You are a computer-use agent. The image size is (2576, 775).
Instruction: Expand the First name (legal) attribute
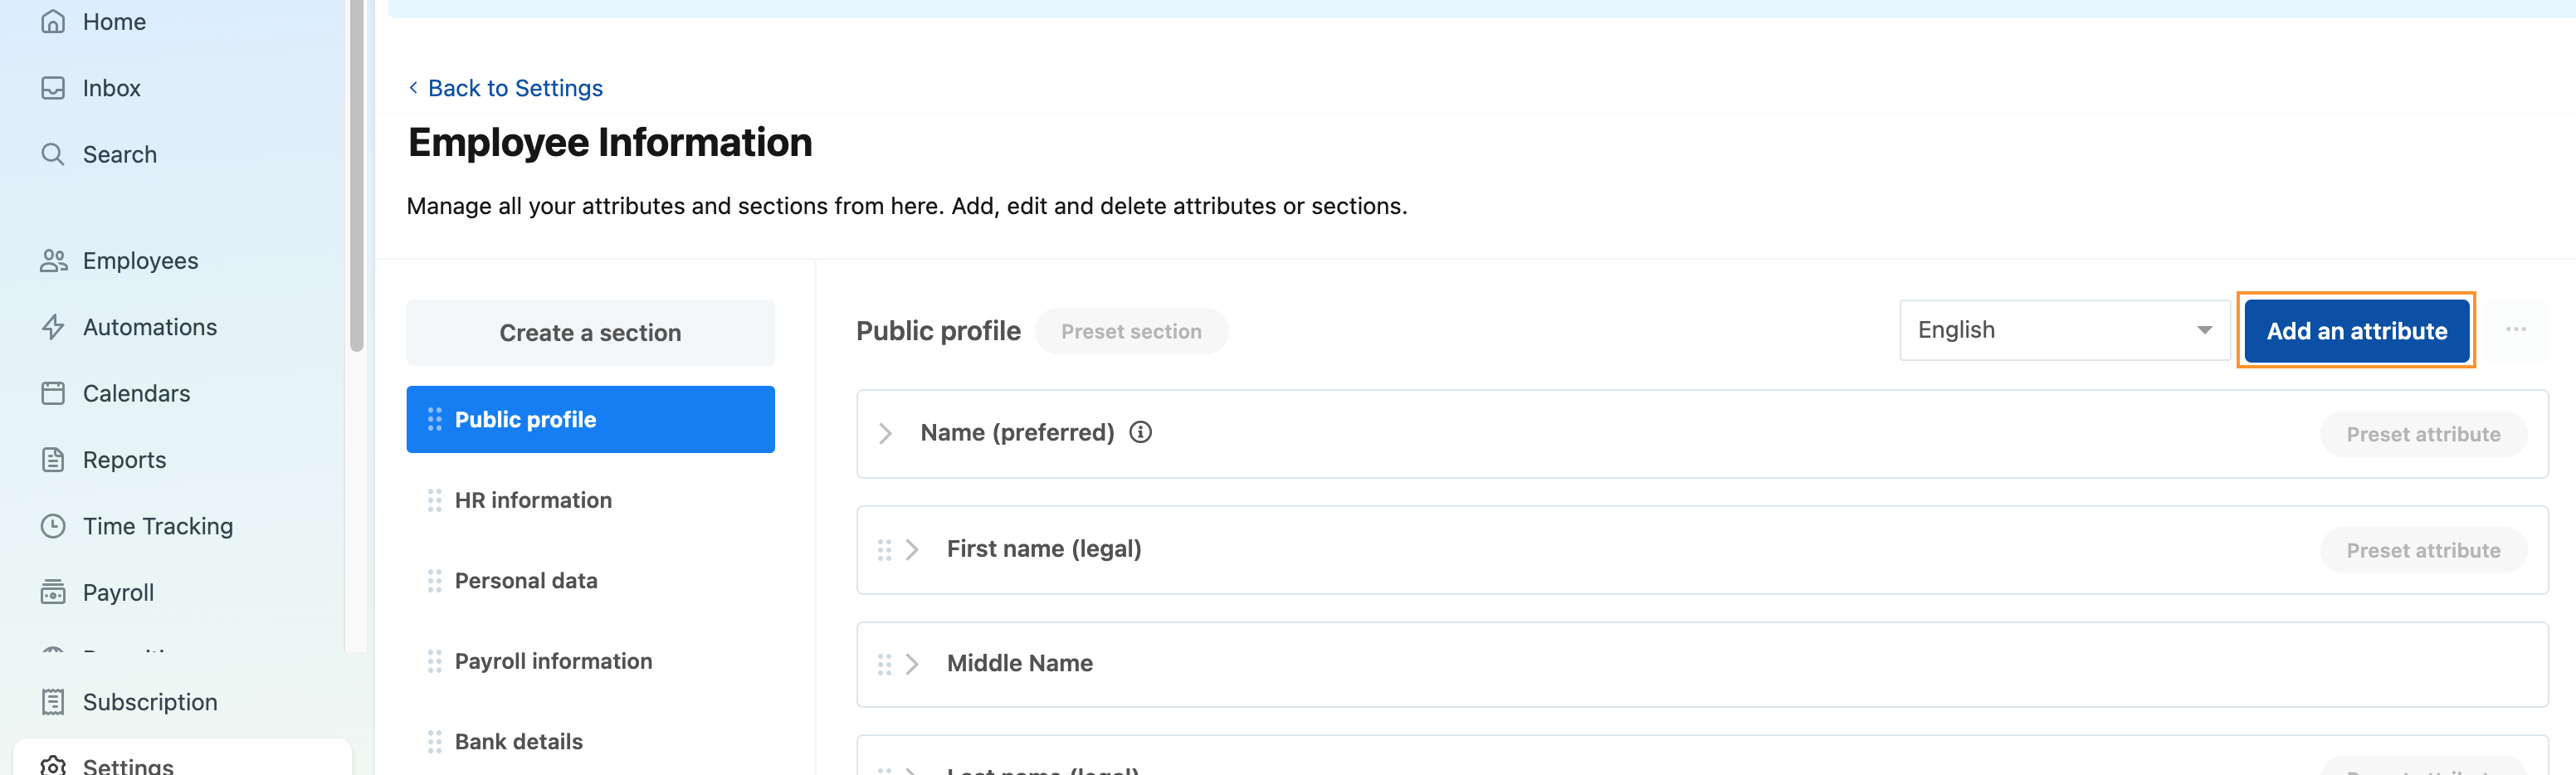(912, 550)
